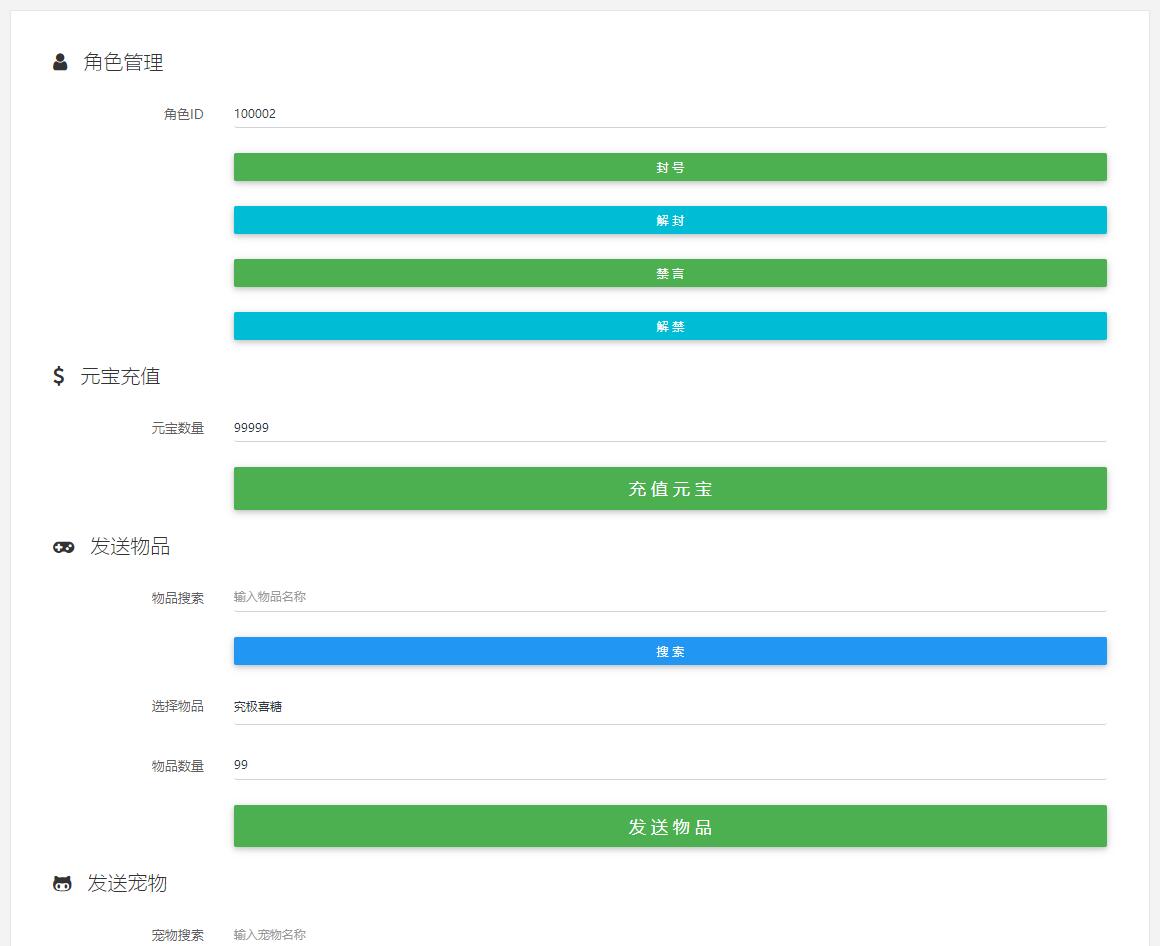Click the 宠物搜索 pet search box
The height and width of the screenshot is (946, 1160).
[x=669, y=935]
